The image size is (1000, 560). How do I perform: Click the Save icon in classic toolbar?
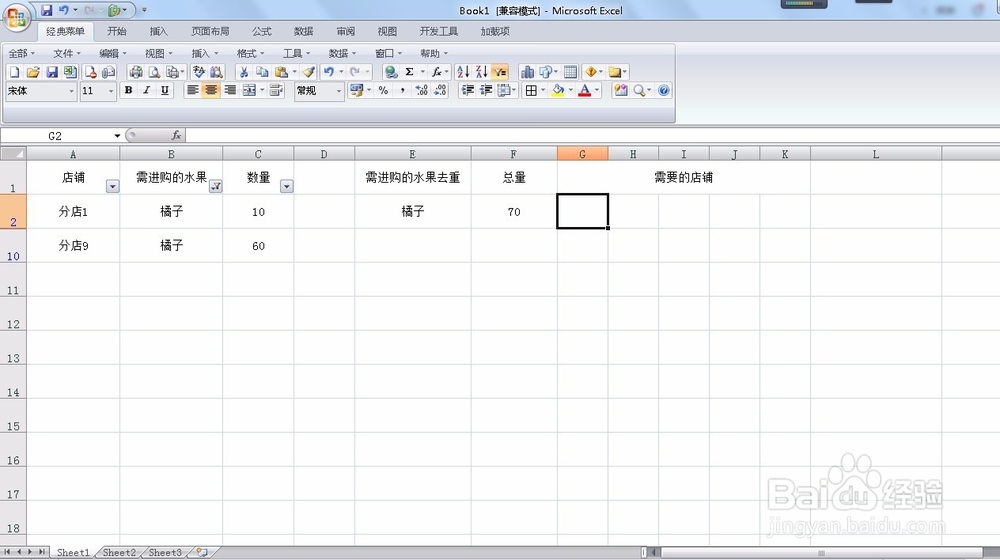click(x=52, y=72)
